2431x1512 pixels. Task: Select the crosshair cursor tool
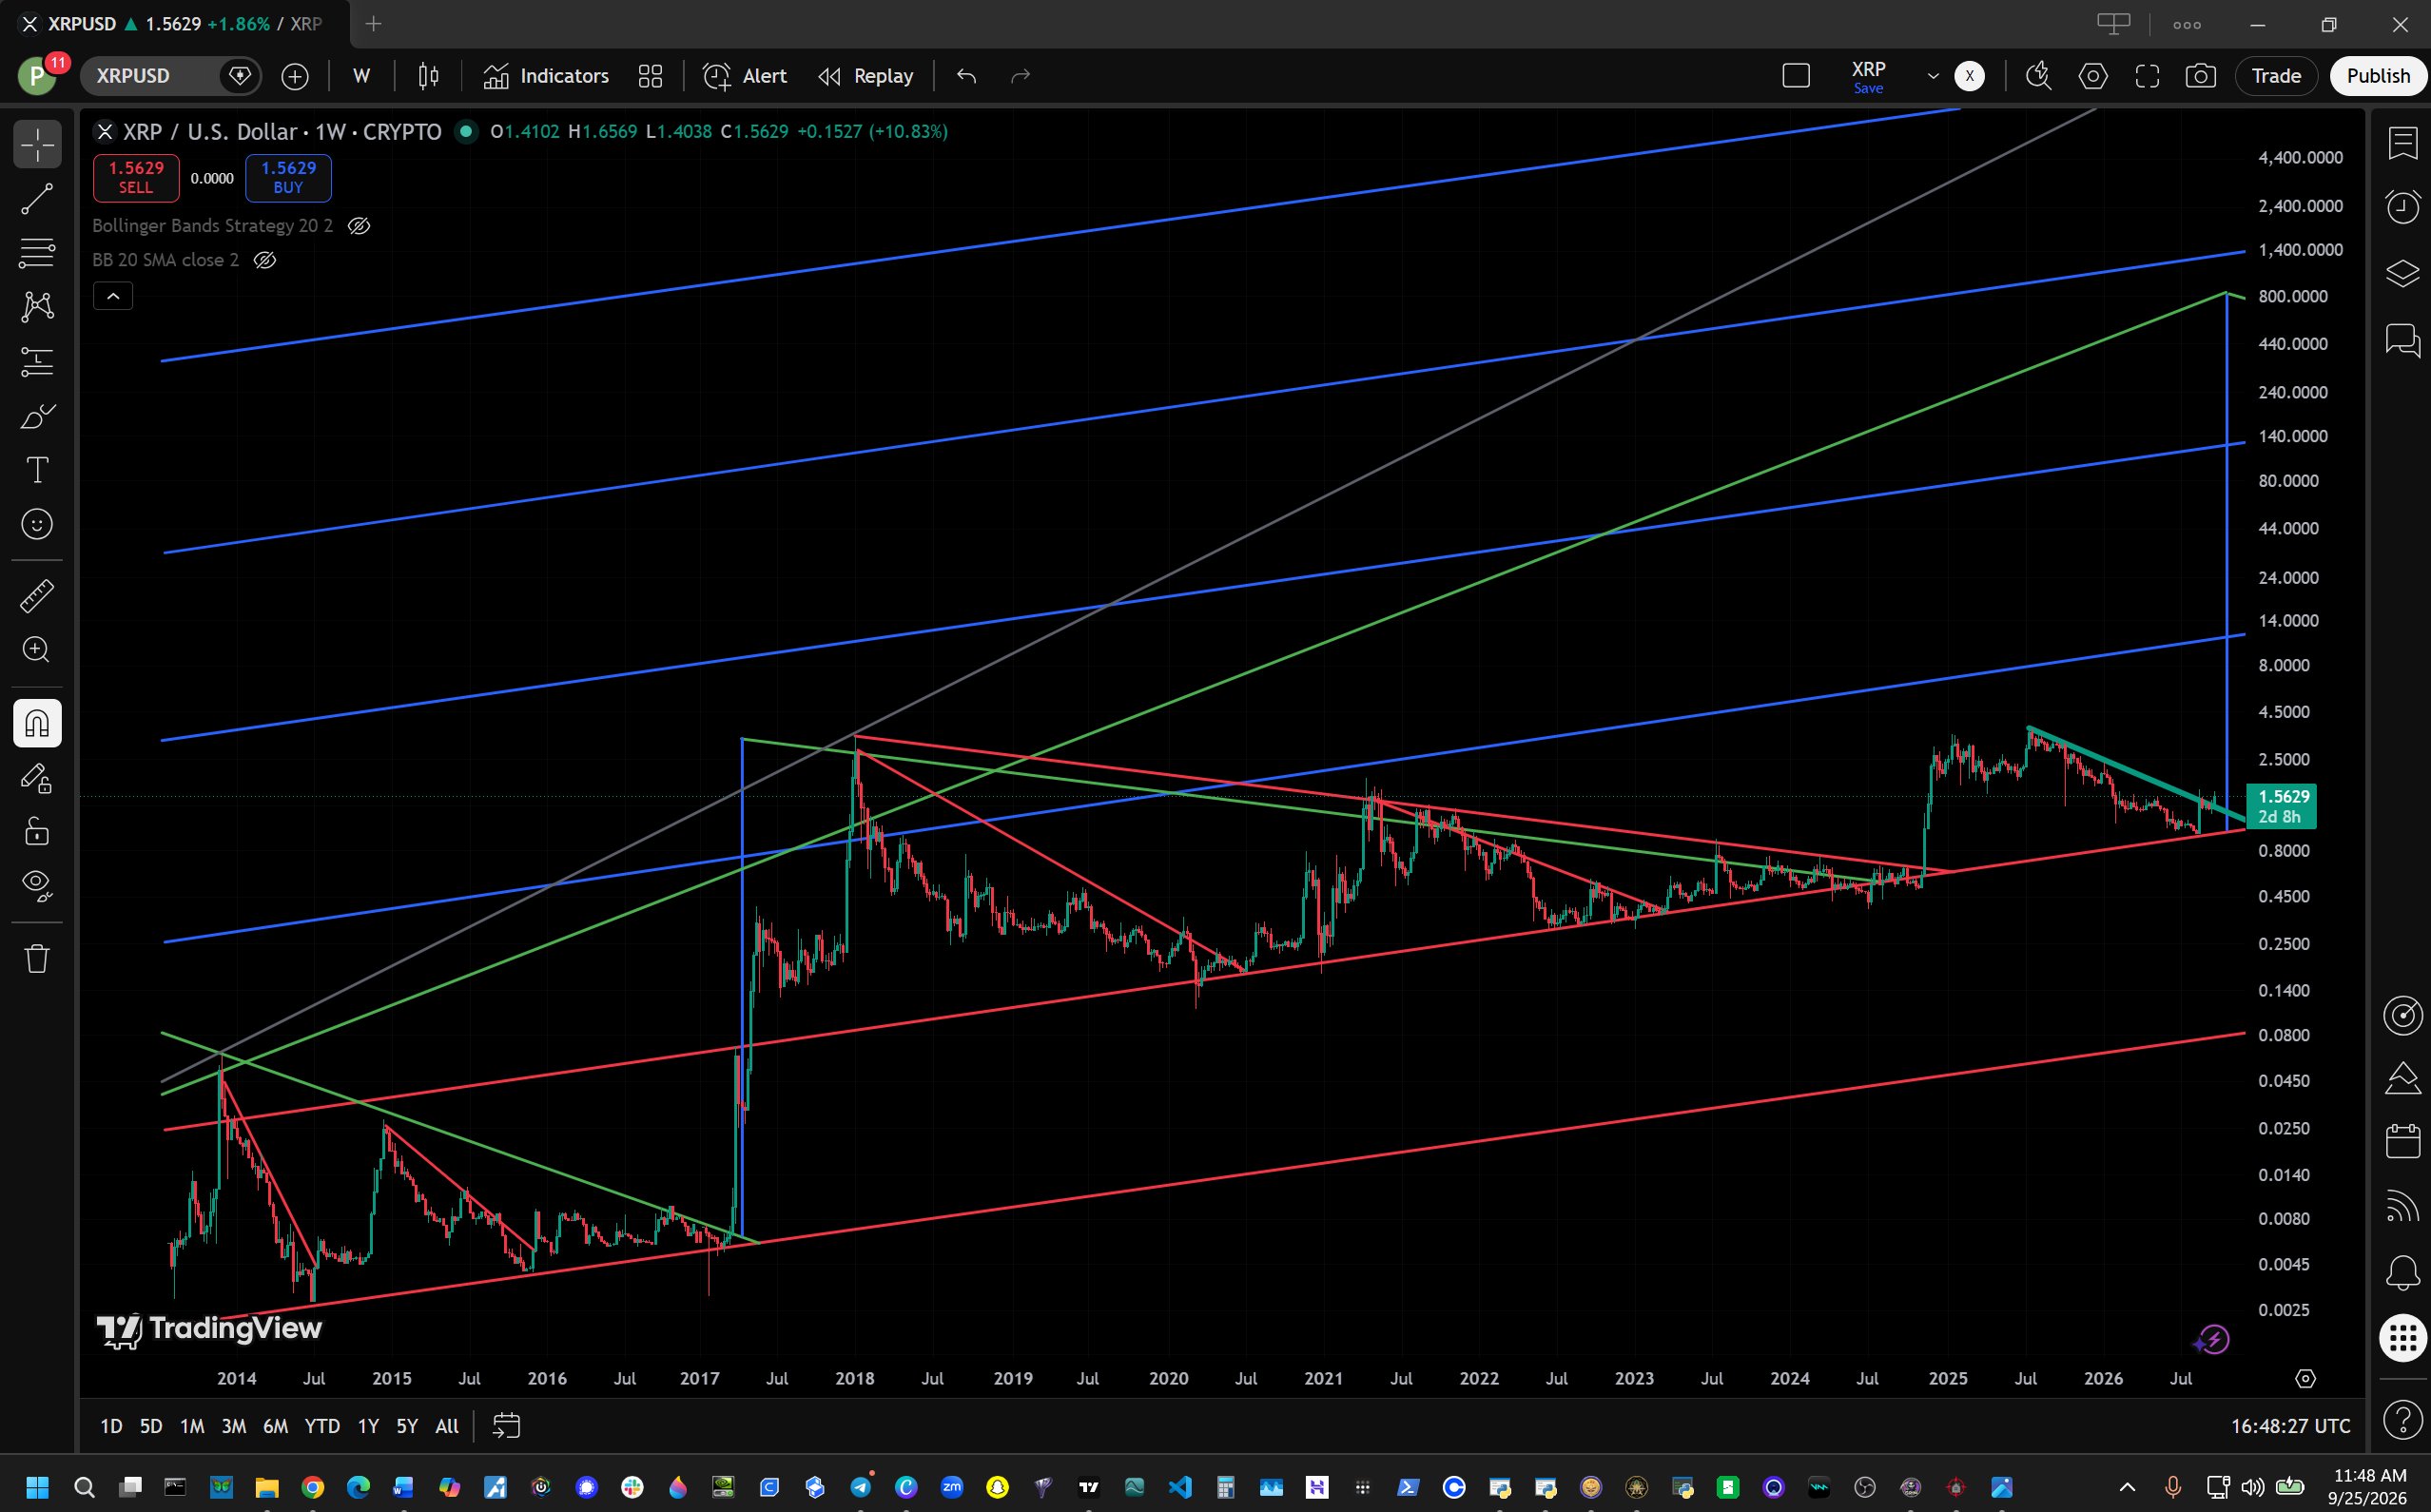(x=37, y=145)
